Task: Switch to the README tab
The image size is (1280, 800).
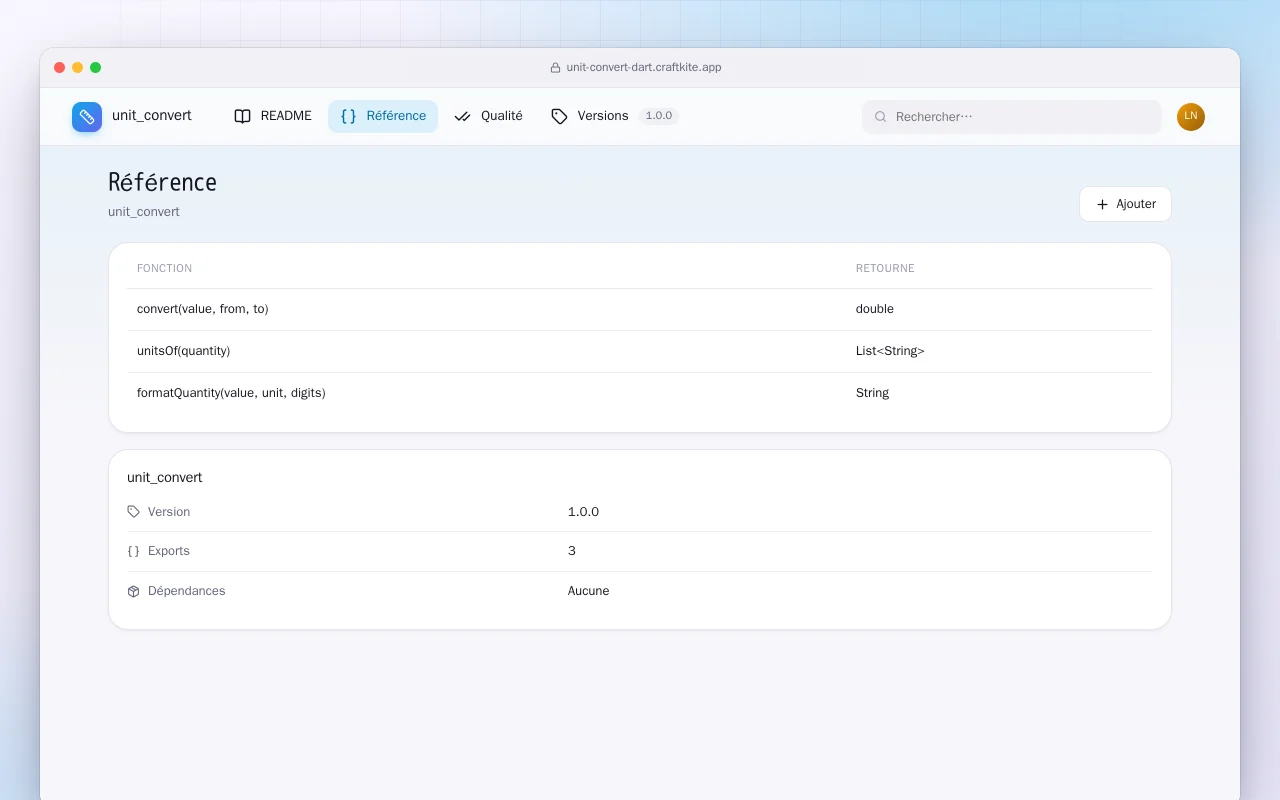Action: point(273,116)
